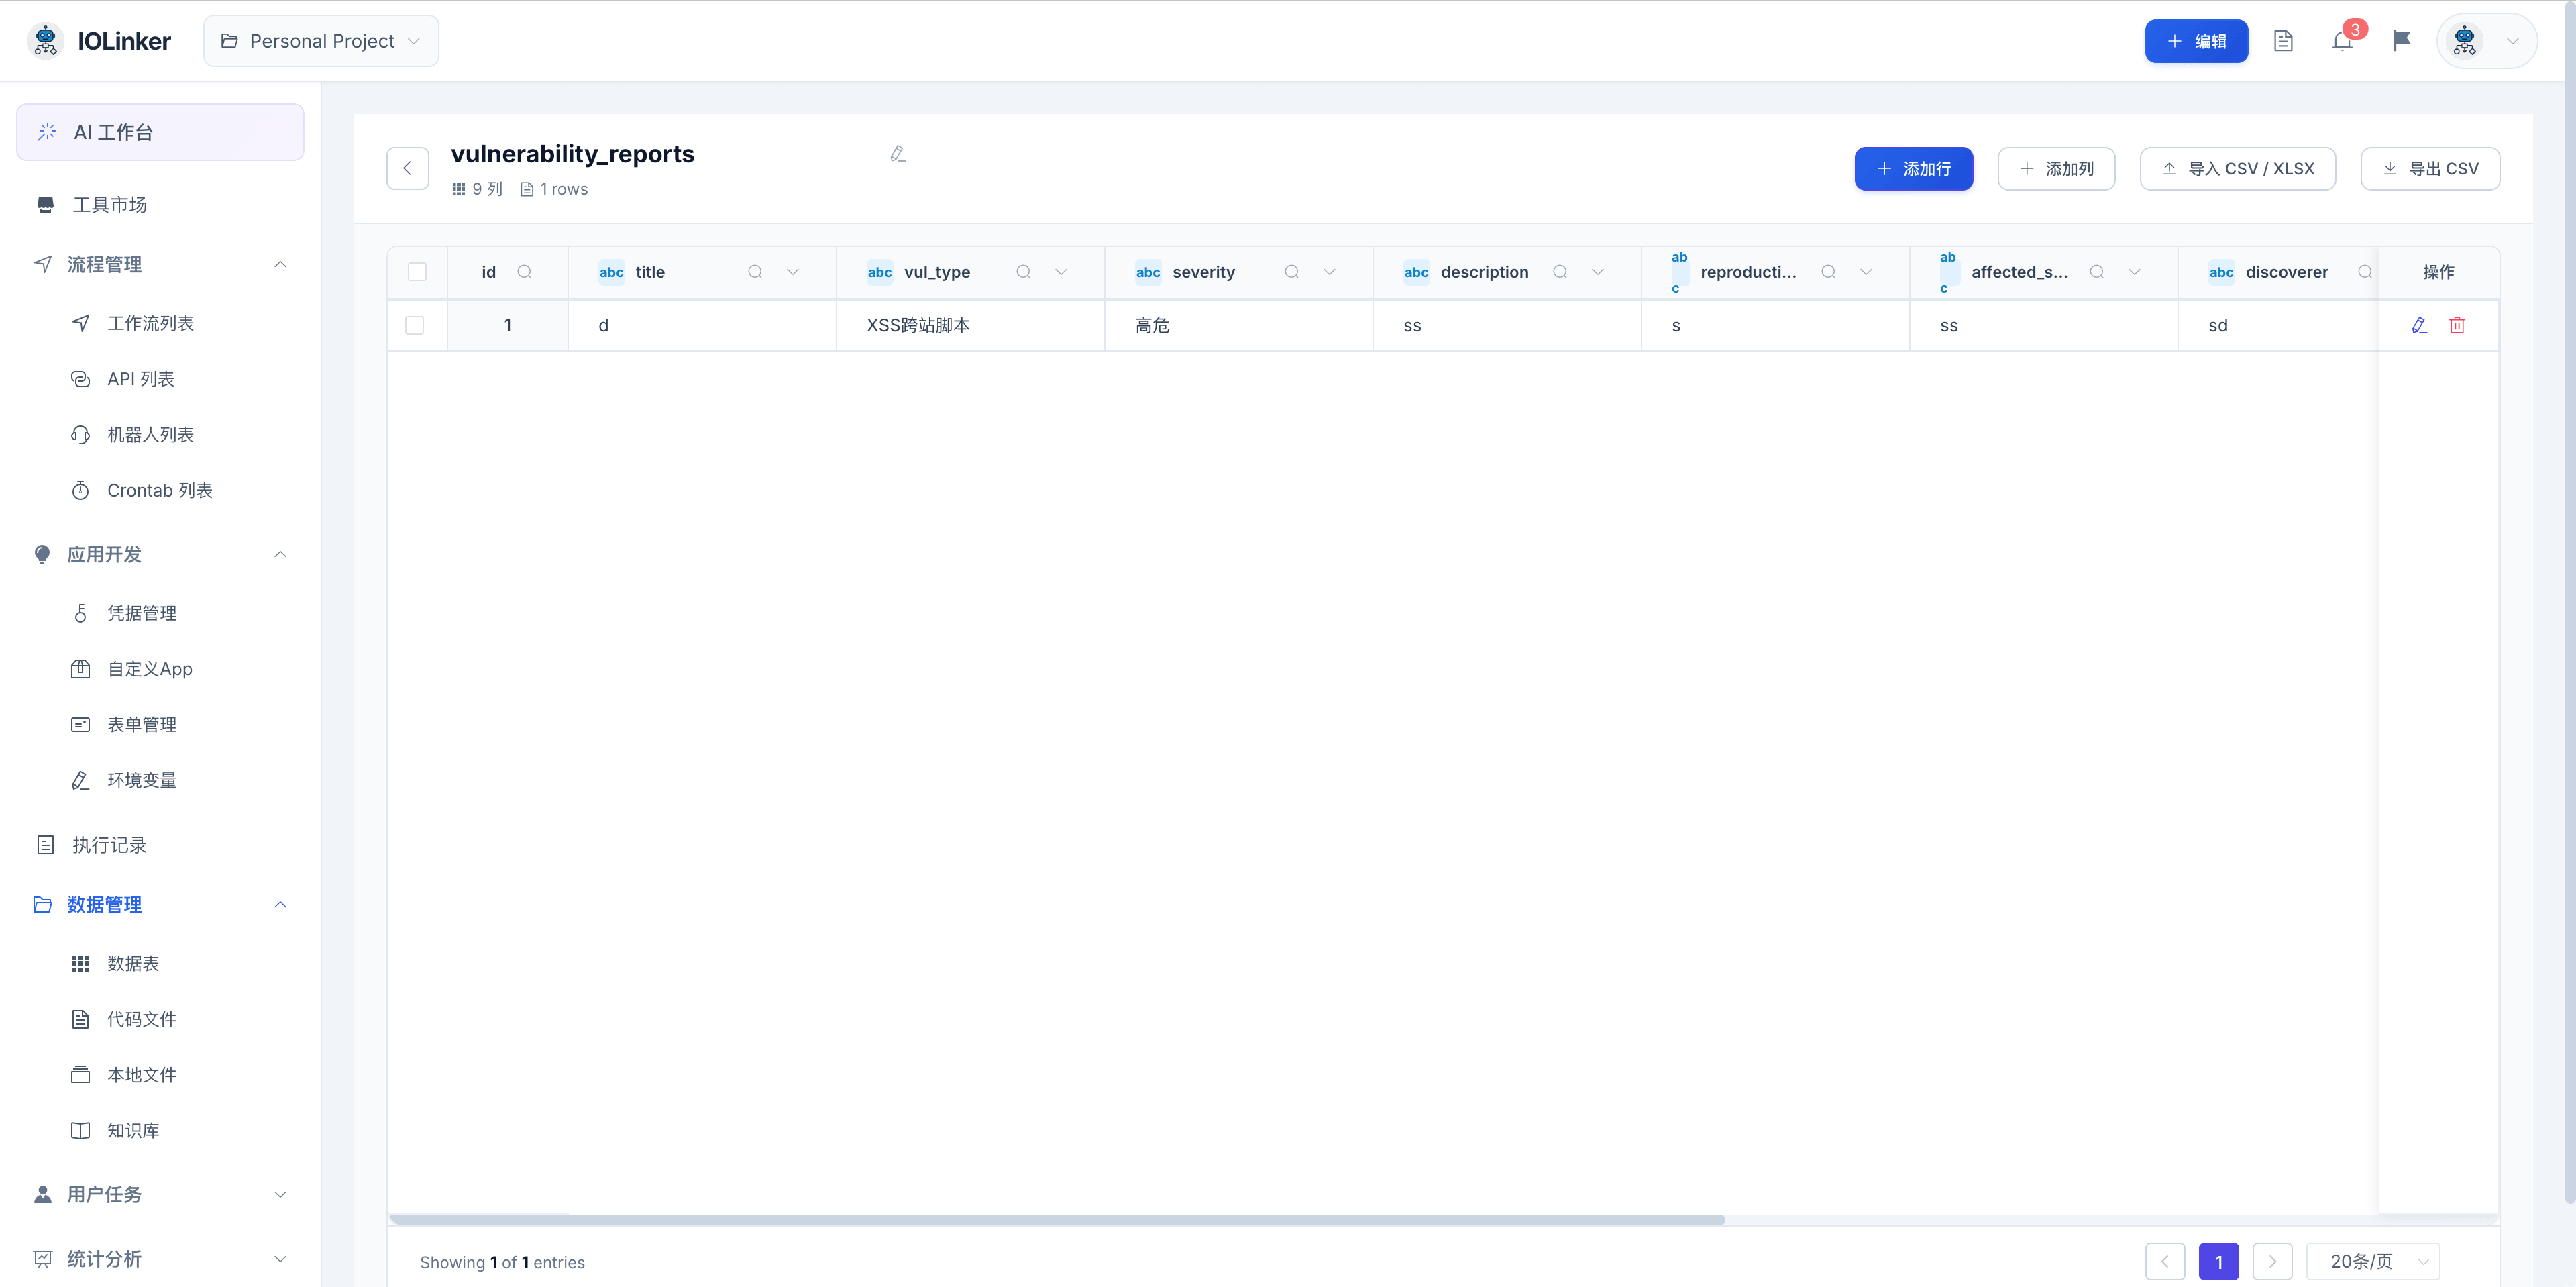
Task: Open the document icon in top bar
Action: pyautogui.click(x=2283, y=41)
